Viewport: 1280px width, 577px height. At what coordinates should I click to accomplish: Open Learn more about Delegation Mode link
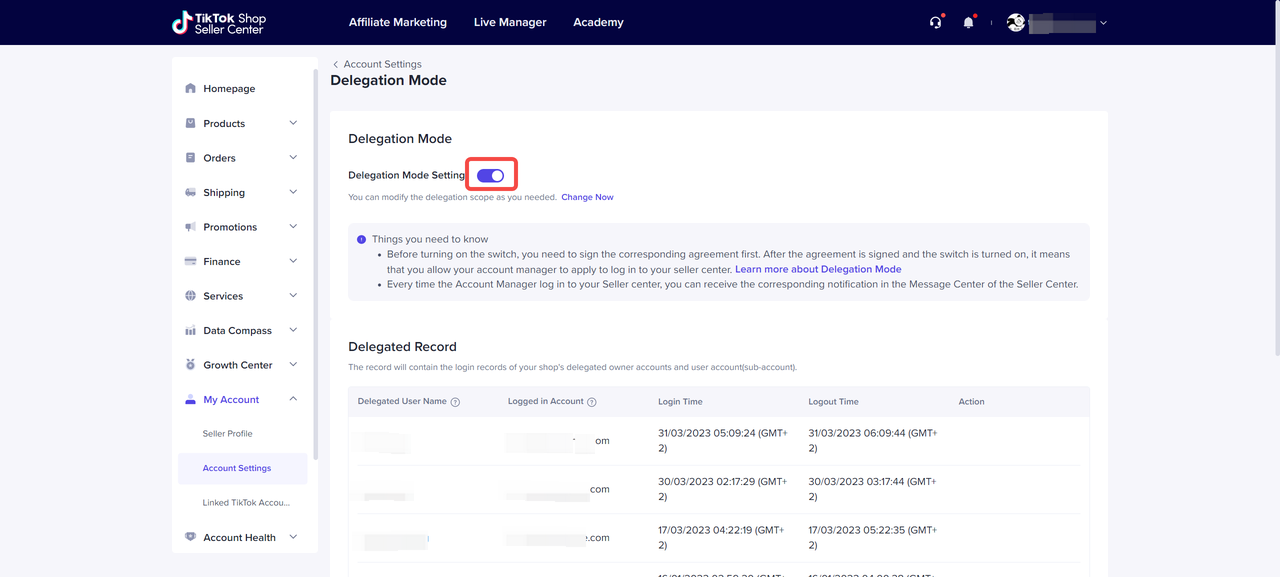(x=818, y=270)
